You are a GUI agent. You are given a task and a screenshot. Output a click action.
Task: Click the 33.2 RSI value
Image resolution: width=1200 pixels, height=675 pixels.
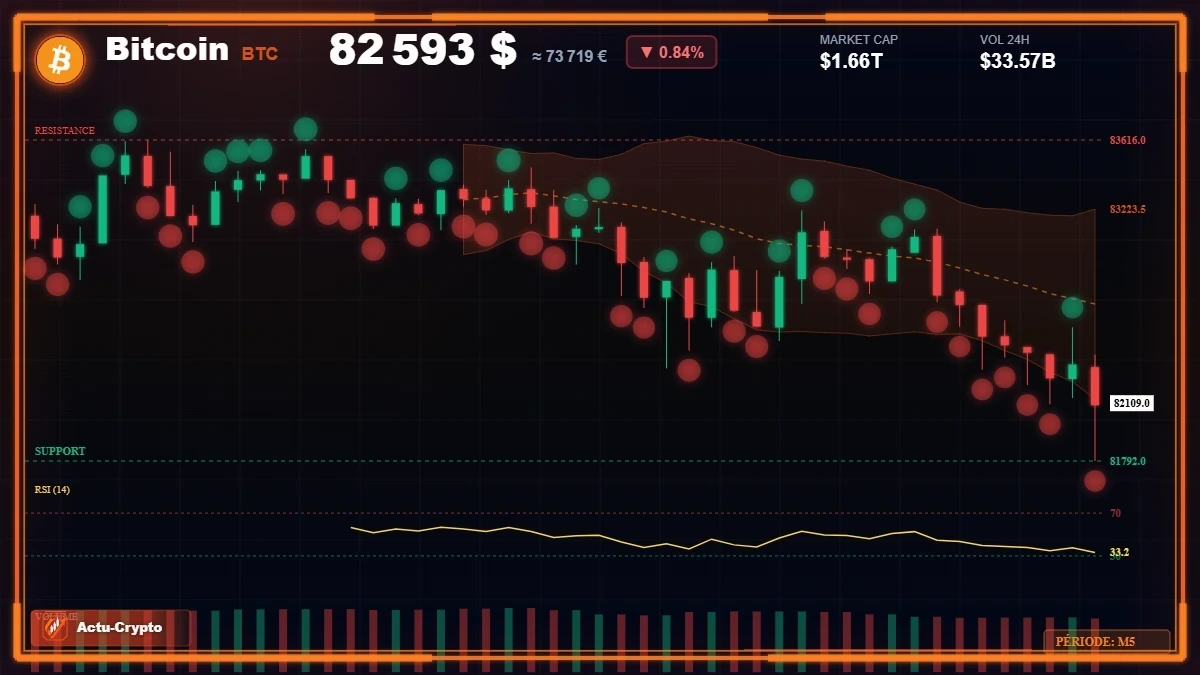1119,552
